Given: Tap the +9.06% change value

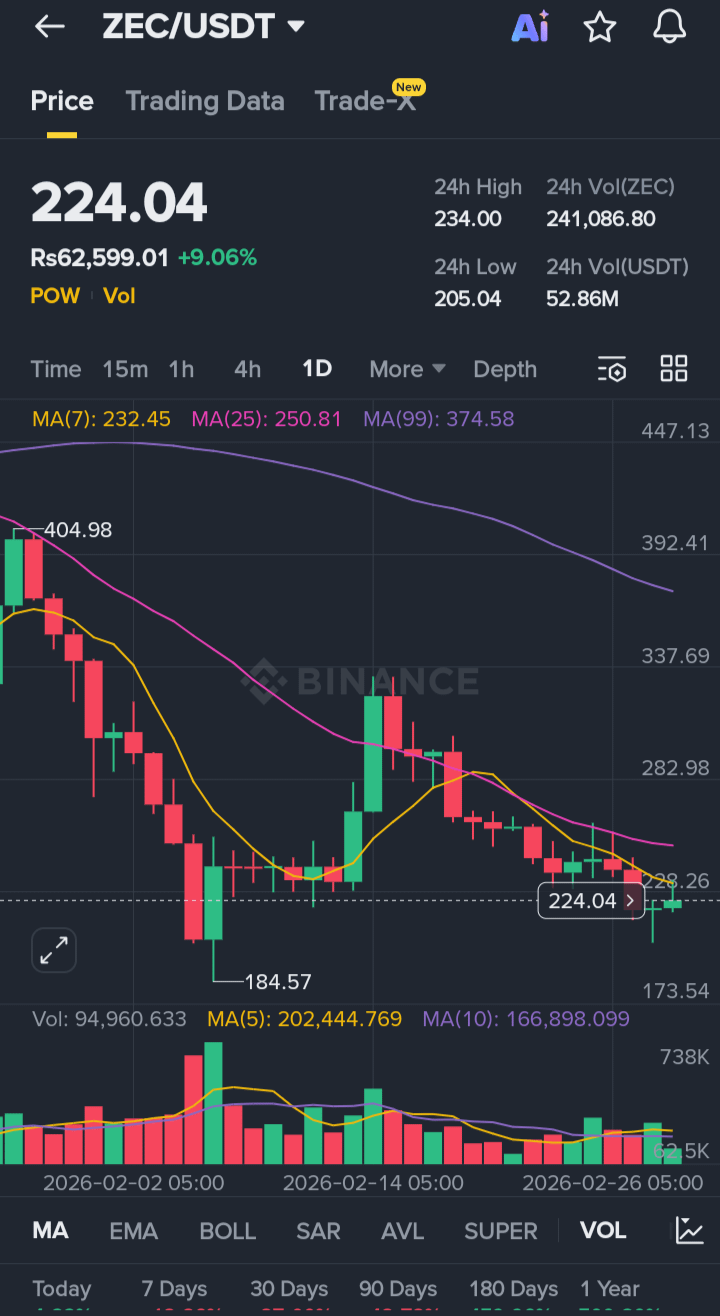Looking at the screenshot, I should point(217,258).
